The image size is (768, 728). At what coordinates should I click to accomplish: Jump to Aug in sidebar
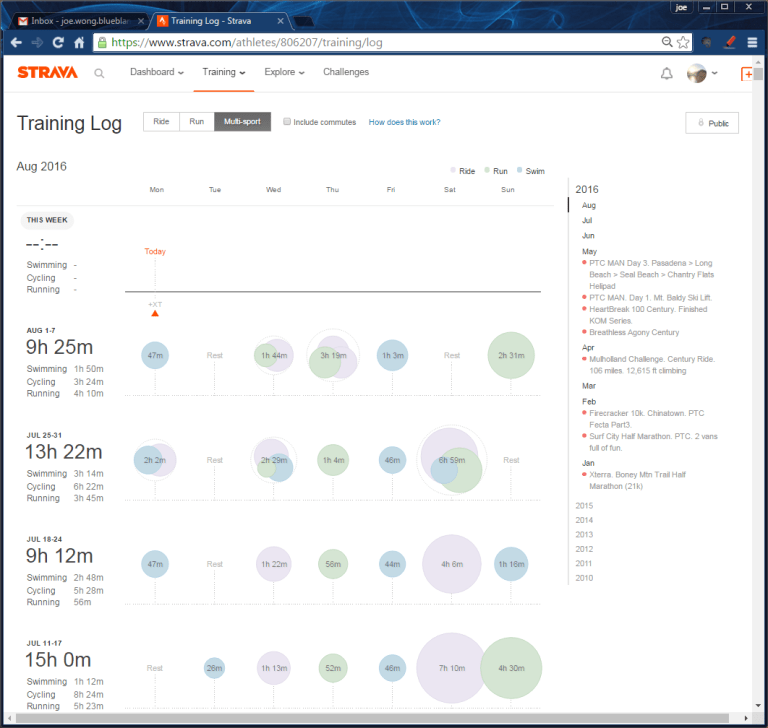coord(589,205)
